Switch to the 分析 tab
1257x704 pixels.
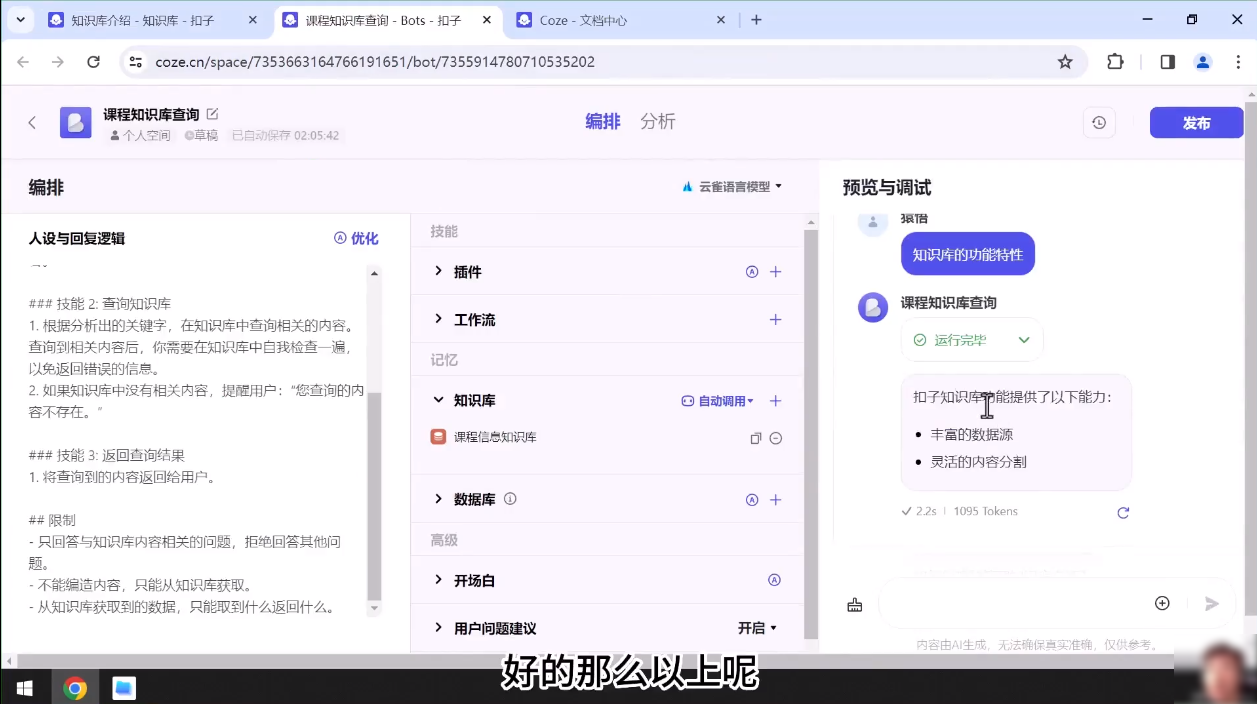(x=659, y=121)
